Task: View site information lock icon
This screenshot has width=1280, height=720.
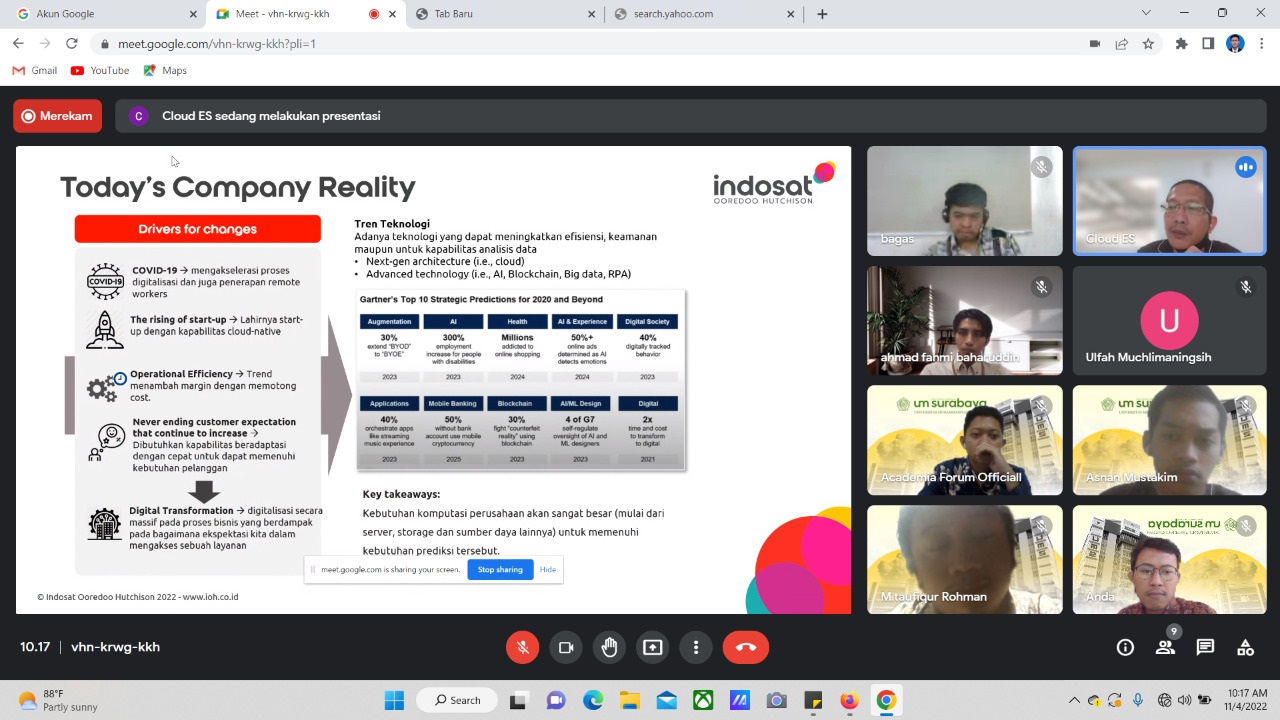Action: 105,44
